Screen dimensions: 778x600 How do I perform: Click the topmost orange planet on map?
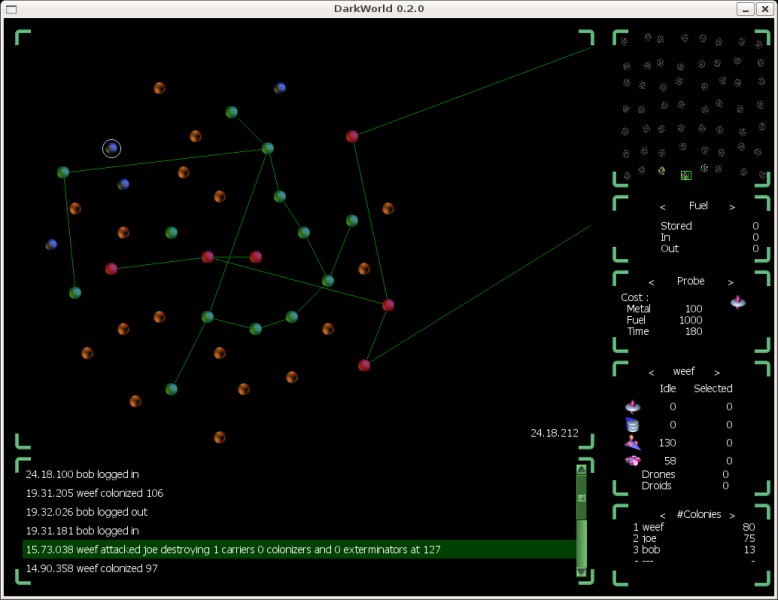159,88
